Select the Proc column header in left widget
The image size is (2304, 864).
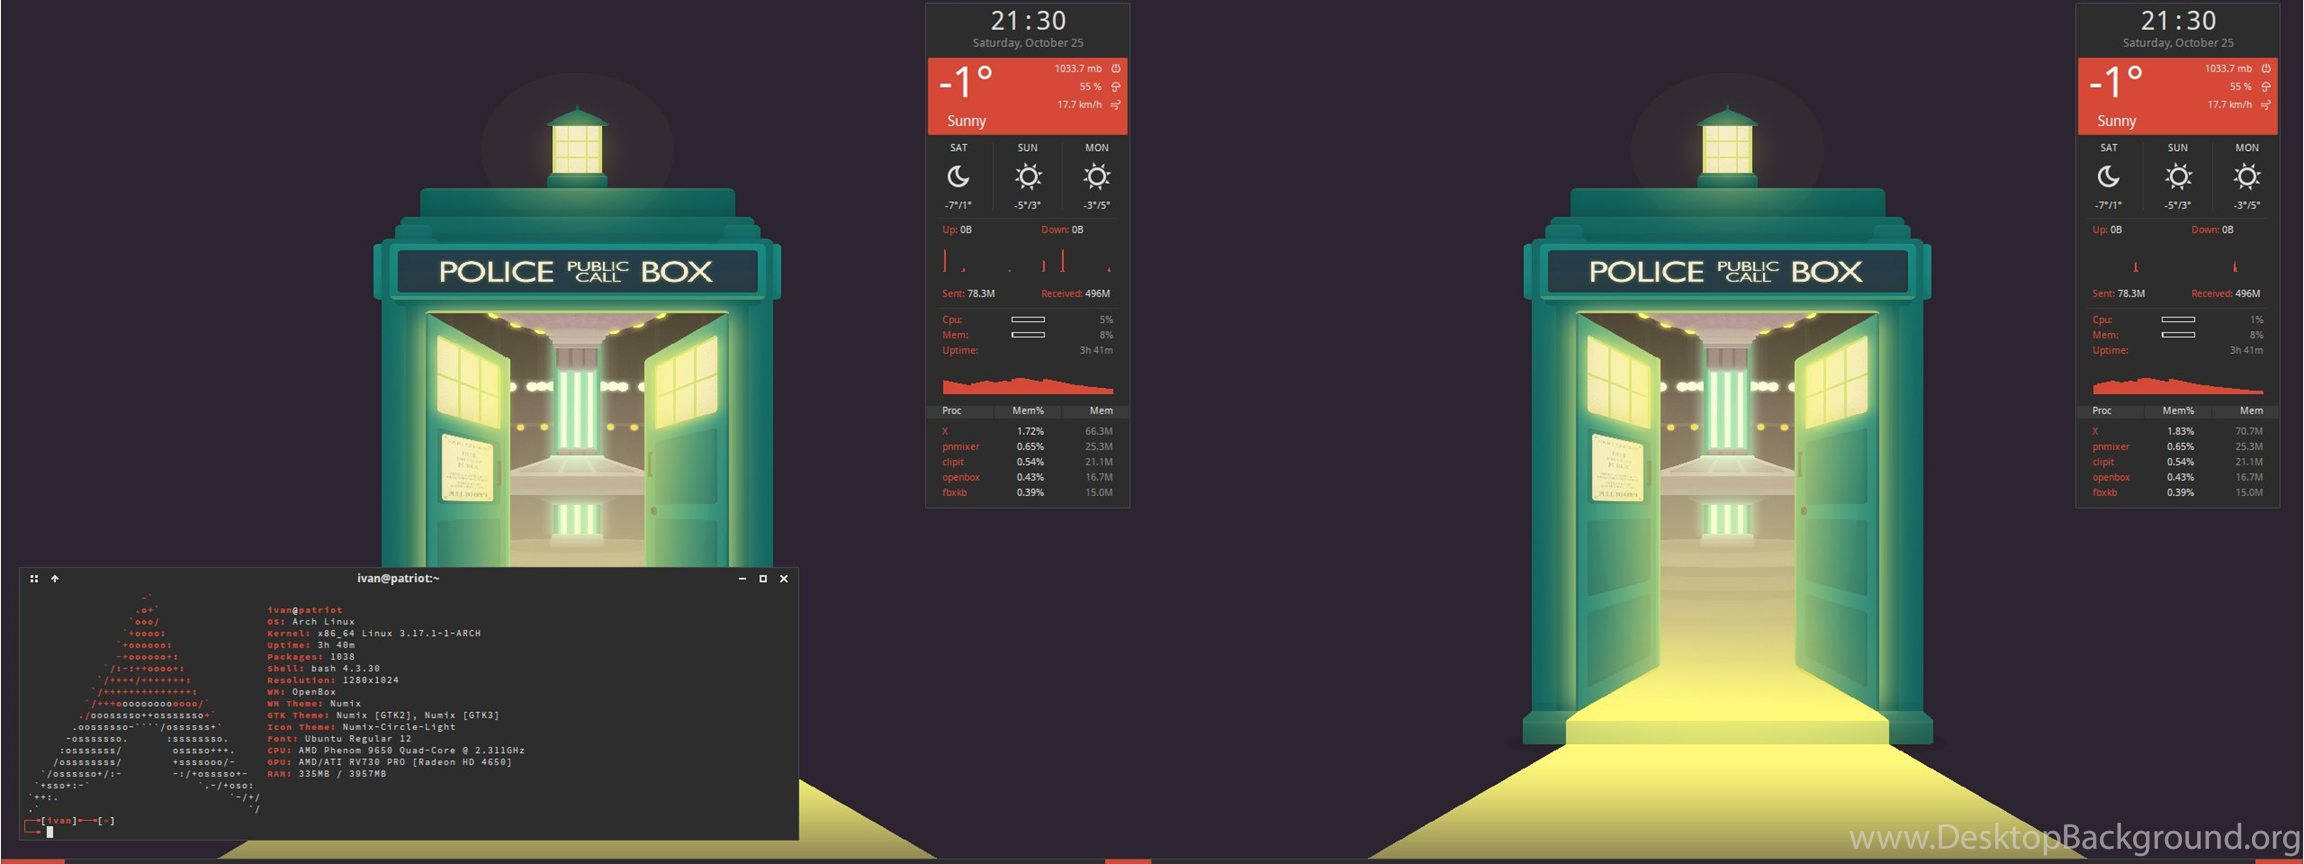coord(952,411)
